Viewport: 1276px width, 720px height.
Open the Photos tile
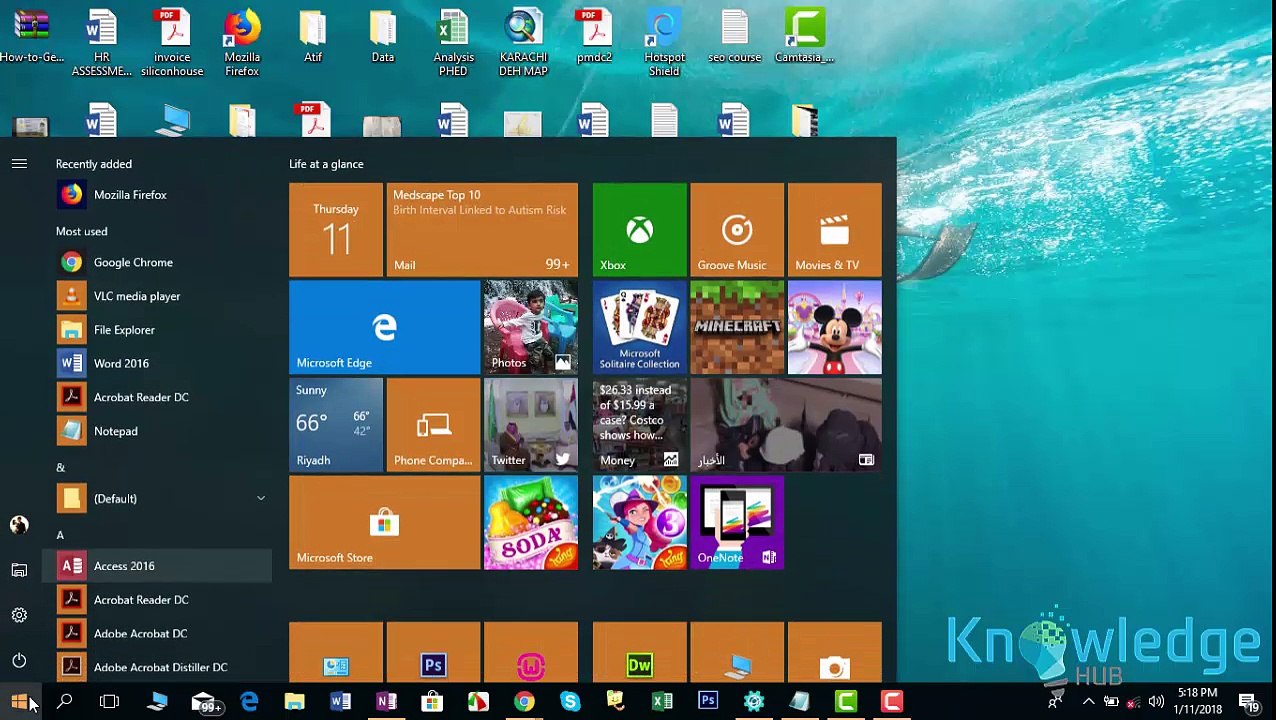(x=530, y=327)
